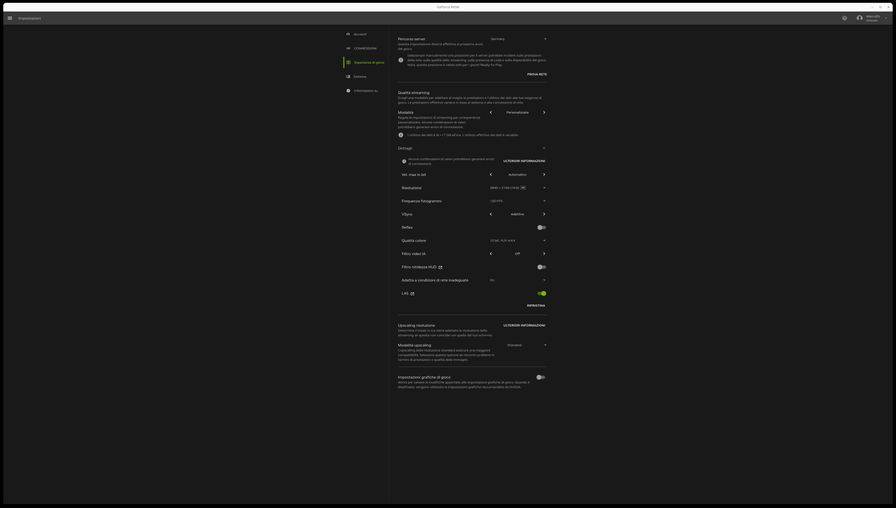
Task: Click right arrow for Modalità streaming
Action: (x=544, y=113)
